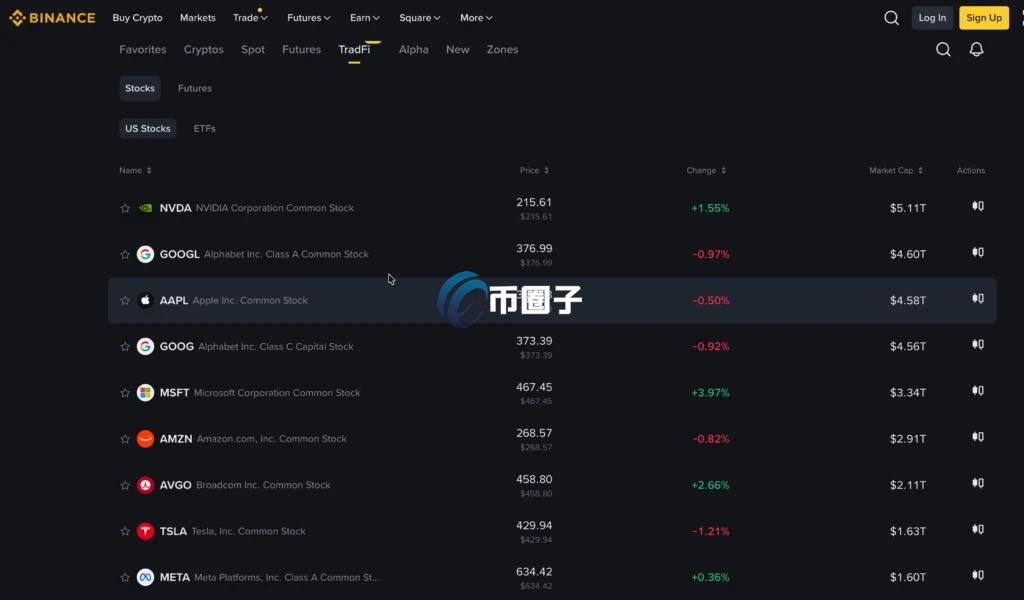Click the Binance logo
The image size is (1024, 600).
tap(52, 18)
